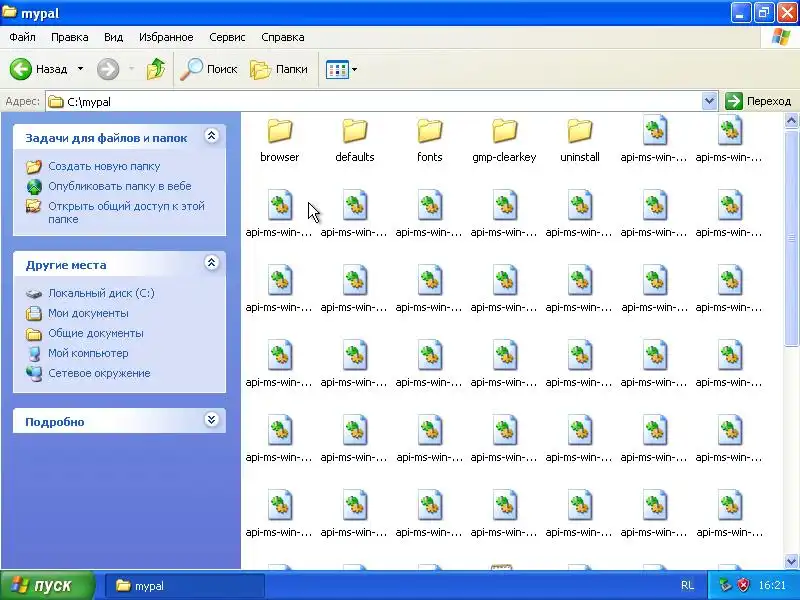Open Локальный диск (C:) link
The height and width of the screenshot is (600, 800).
[x=101, y=293]
